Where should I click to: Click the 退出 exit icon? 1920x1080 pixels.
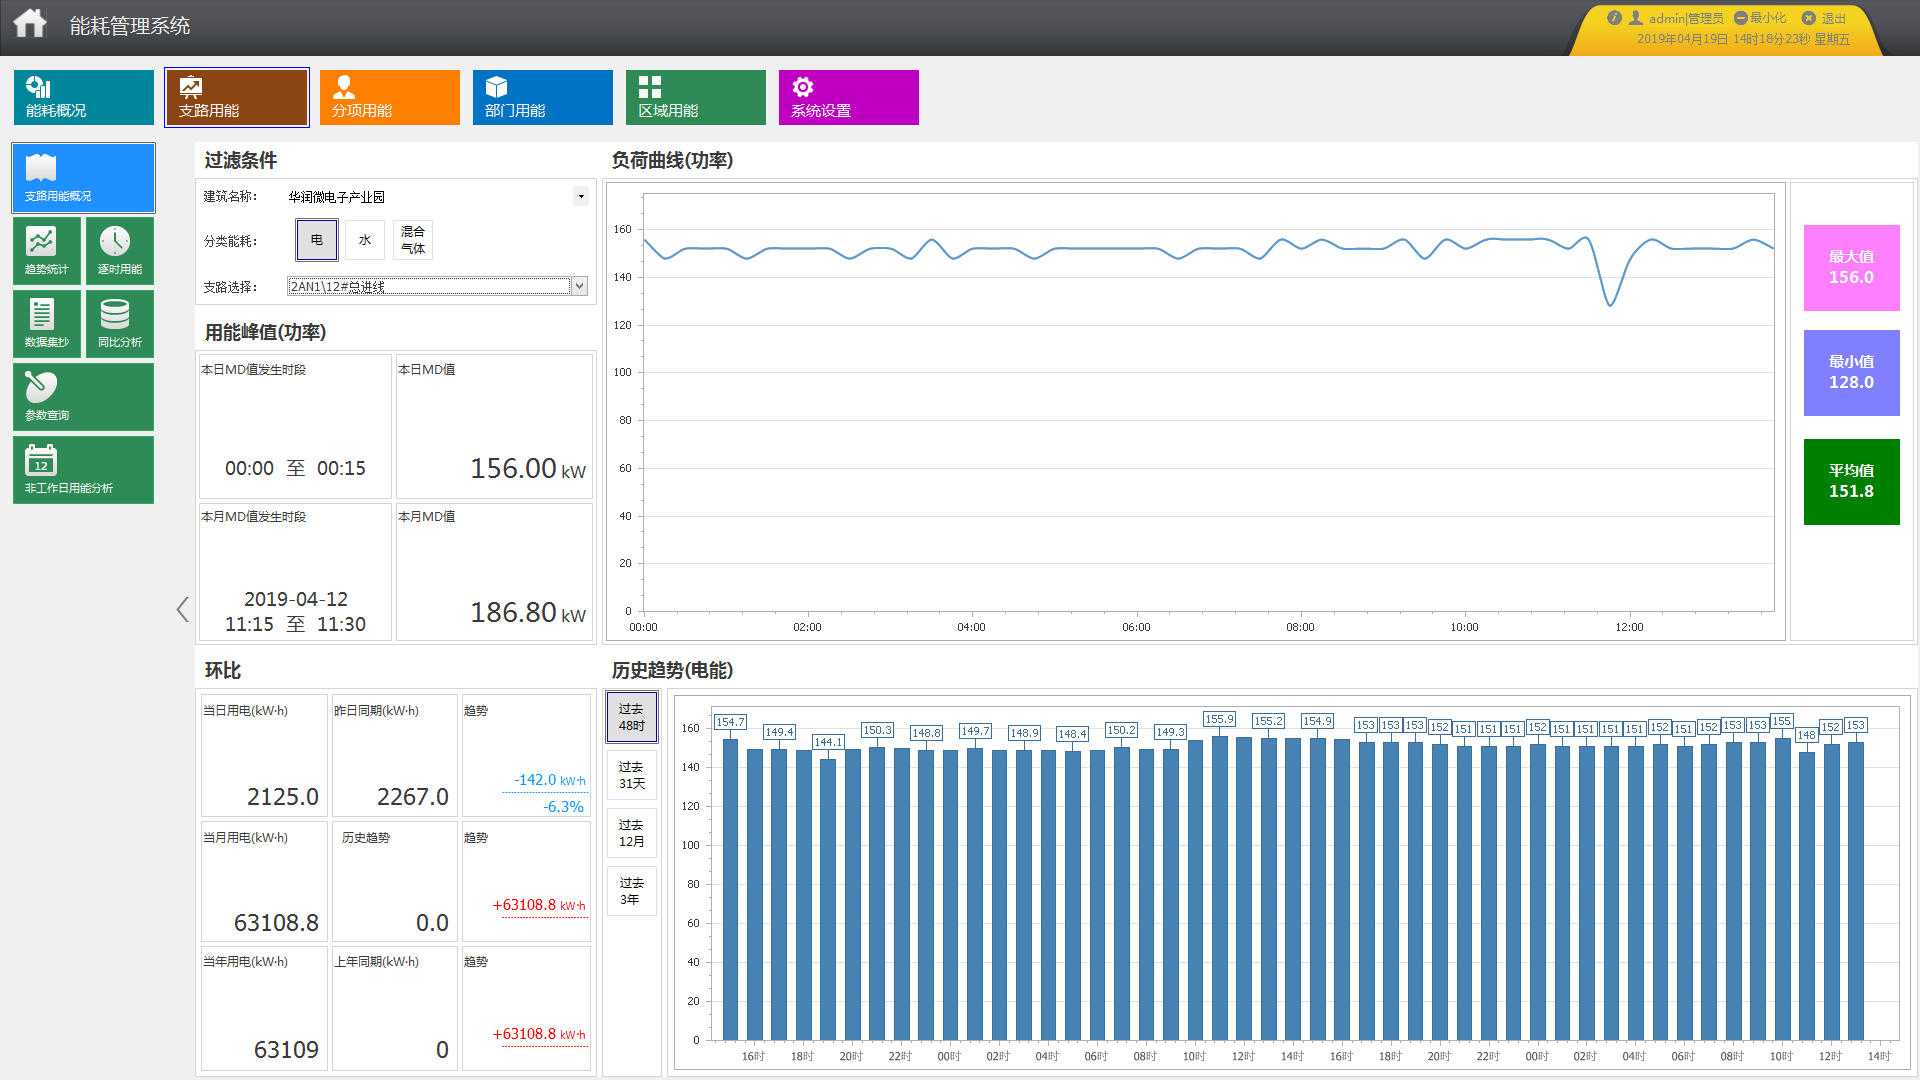1809,18
